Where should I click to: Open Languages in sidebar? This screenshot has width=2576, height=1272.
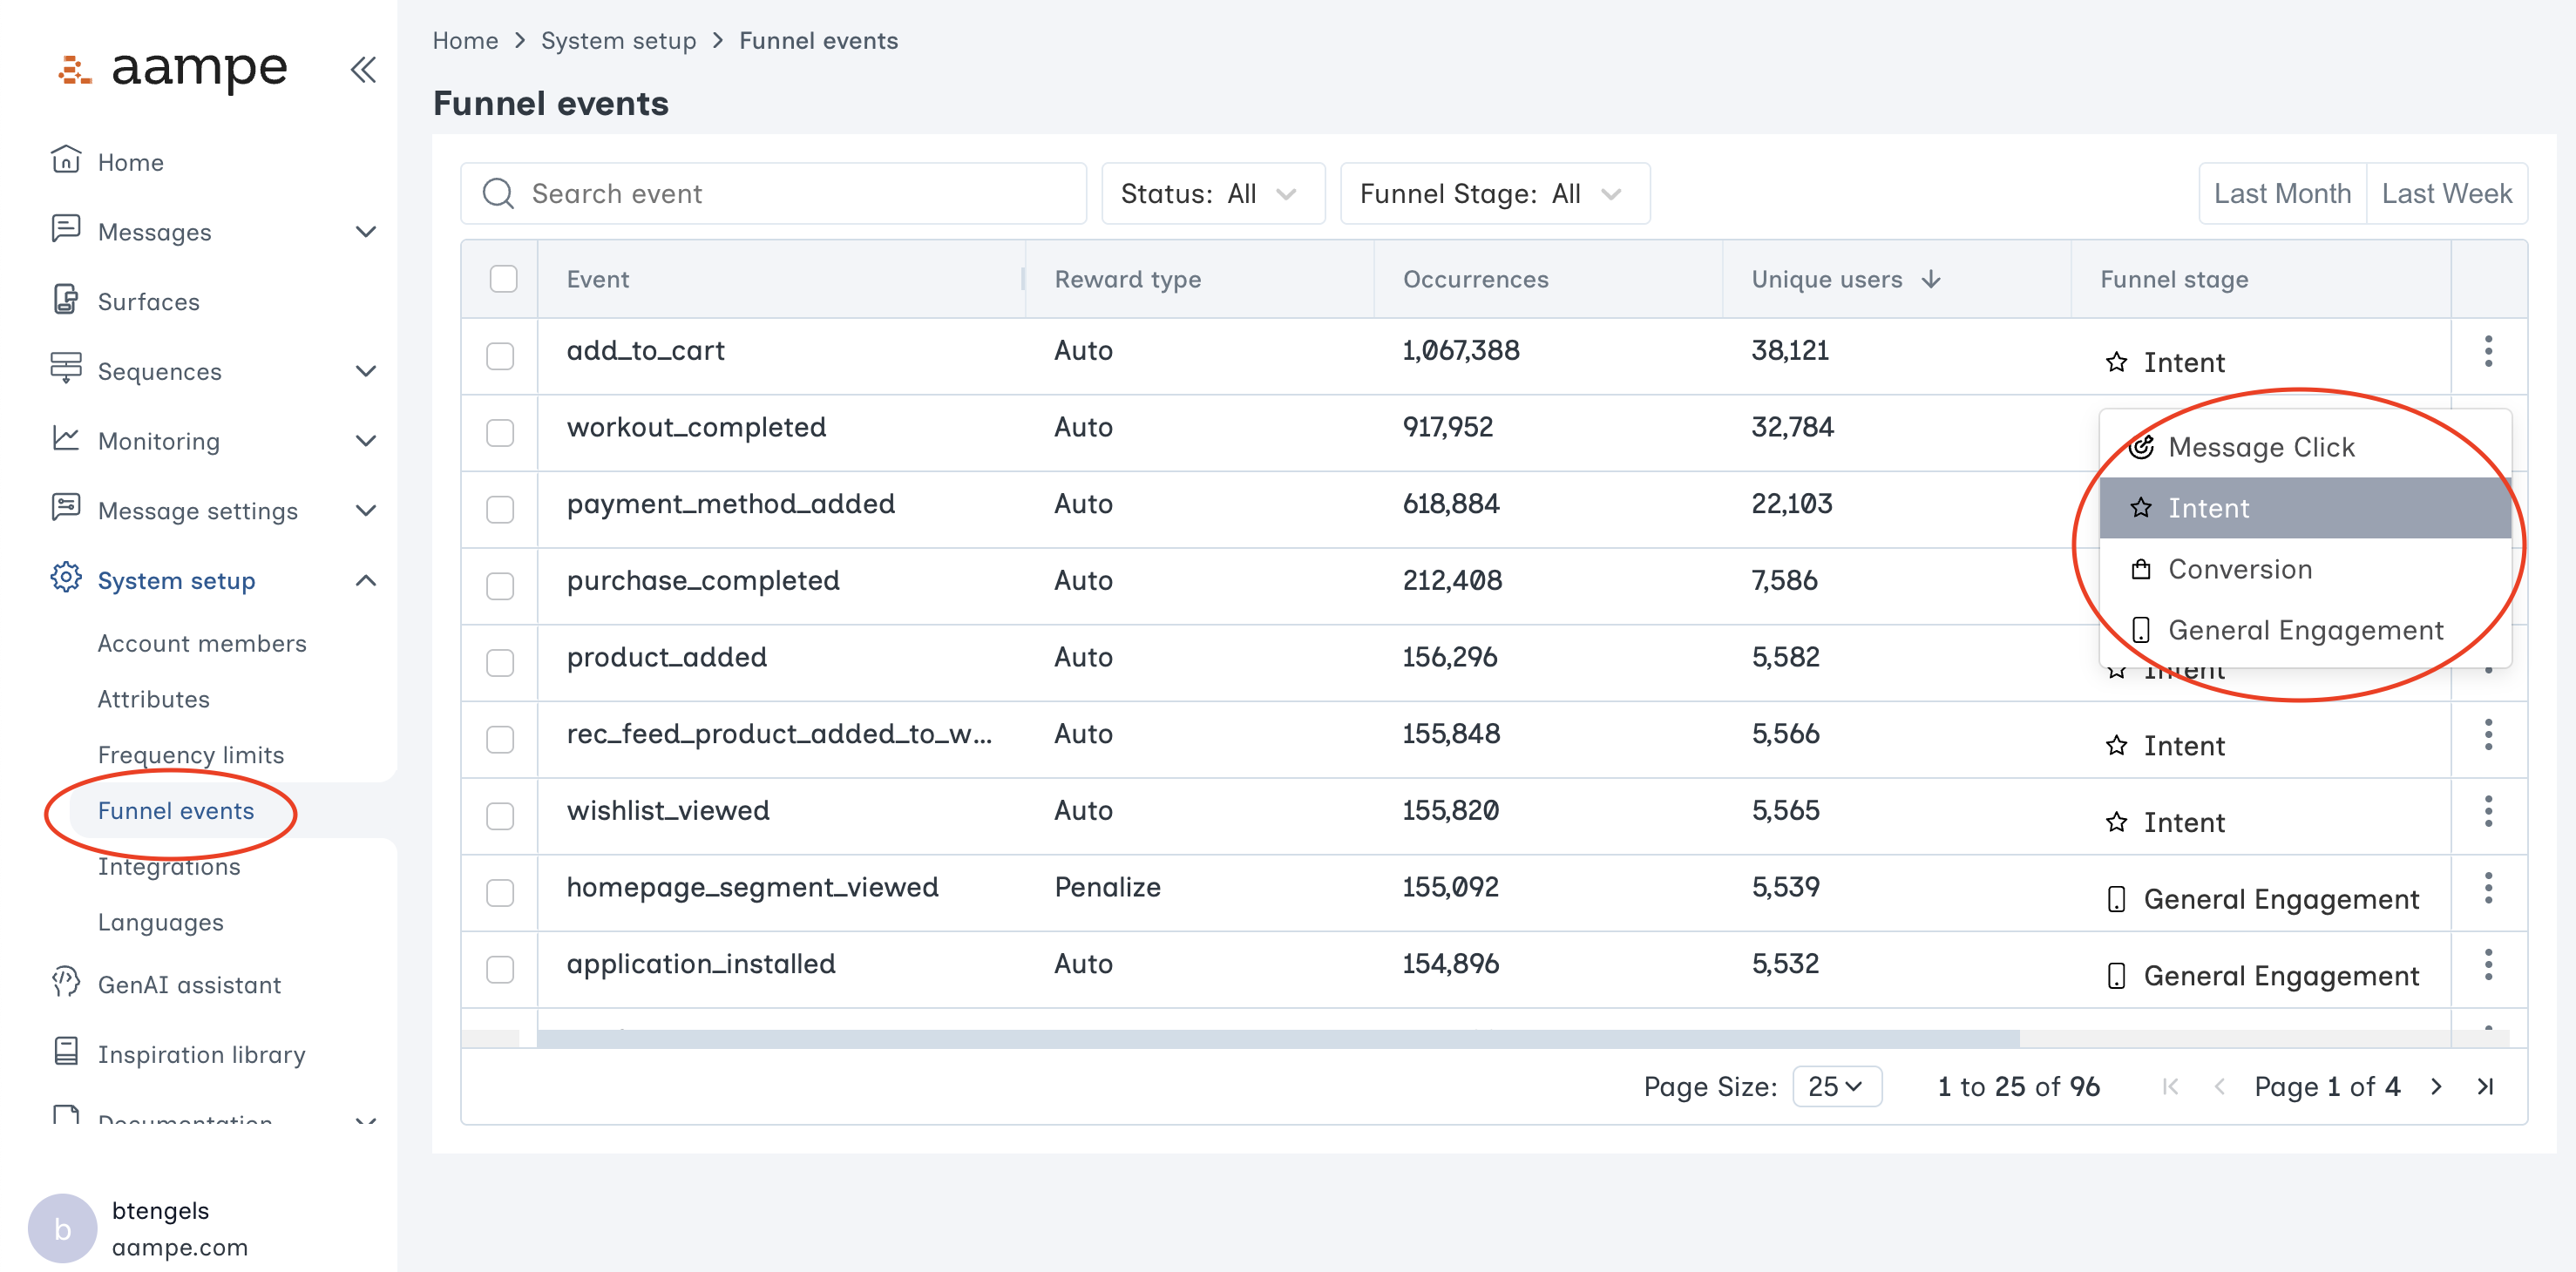(161, 922)
